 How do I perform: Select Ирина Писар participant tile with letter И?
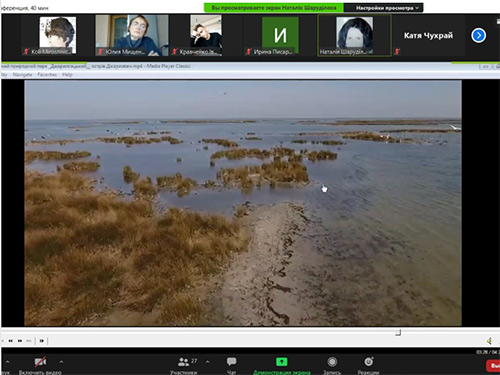tap(280, 35)
